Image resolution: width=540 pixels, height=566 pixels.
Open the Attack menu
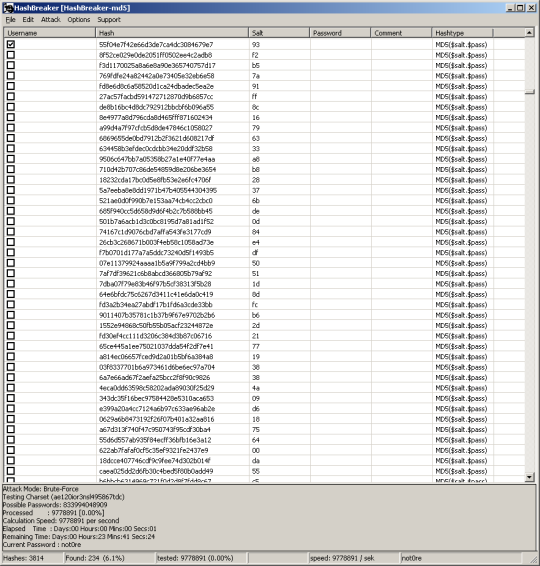[x=51, y=19]
